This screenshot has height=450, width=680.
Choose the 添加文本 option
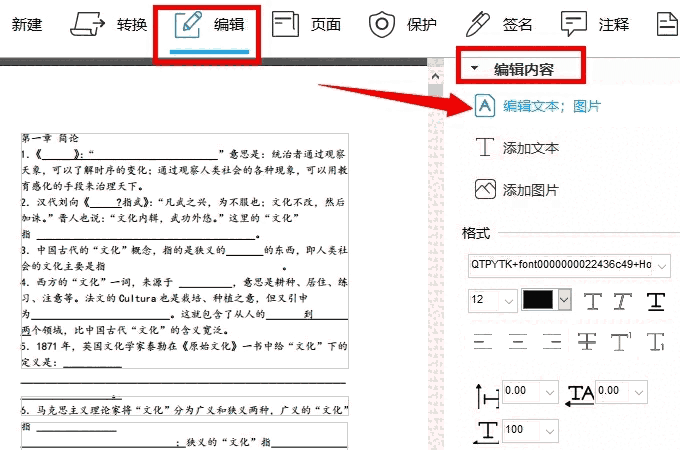click(531, 148)
